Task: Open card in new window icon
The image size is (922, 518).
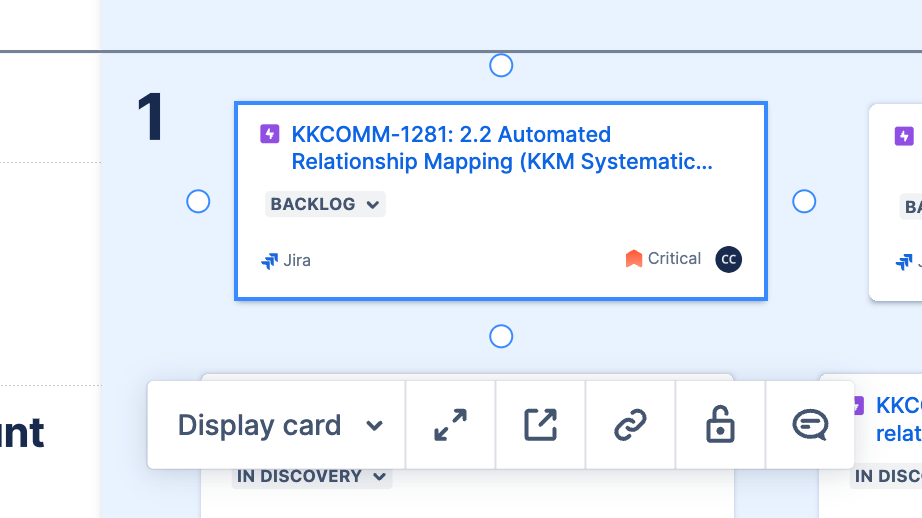Action: coord(540,425)
